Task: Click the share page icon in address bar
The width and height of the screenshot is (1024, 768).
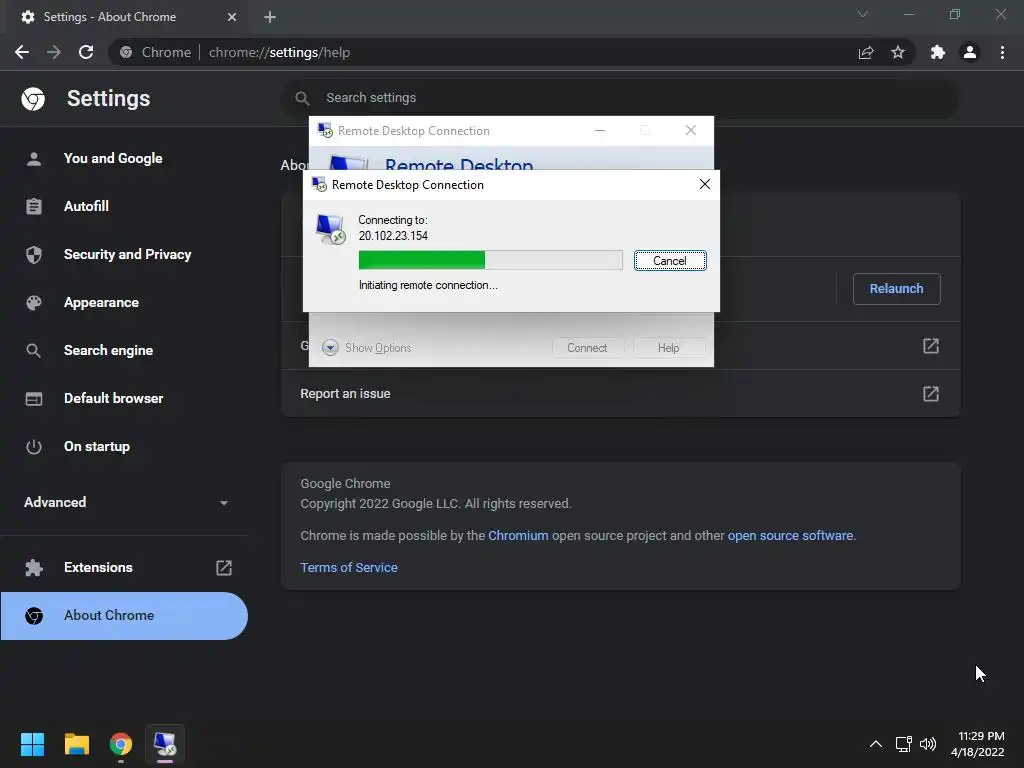Action: point(866,52)
